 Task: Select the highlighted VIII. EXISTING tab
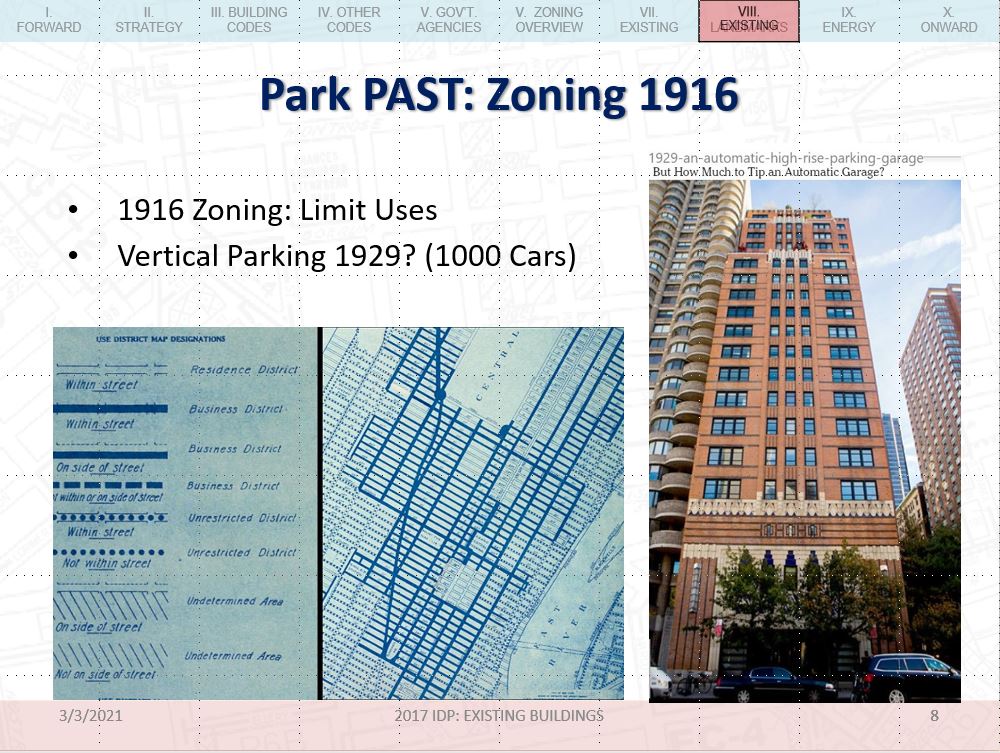tap(749, 21)
